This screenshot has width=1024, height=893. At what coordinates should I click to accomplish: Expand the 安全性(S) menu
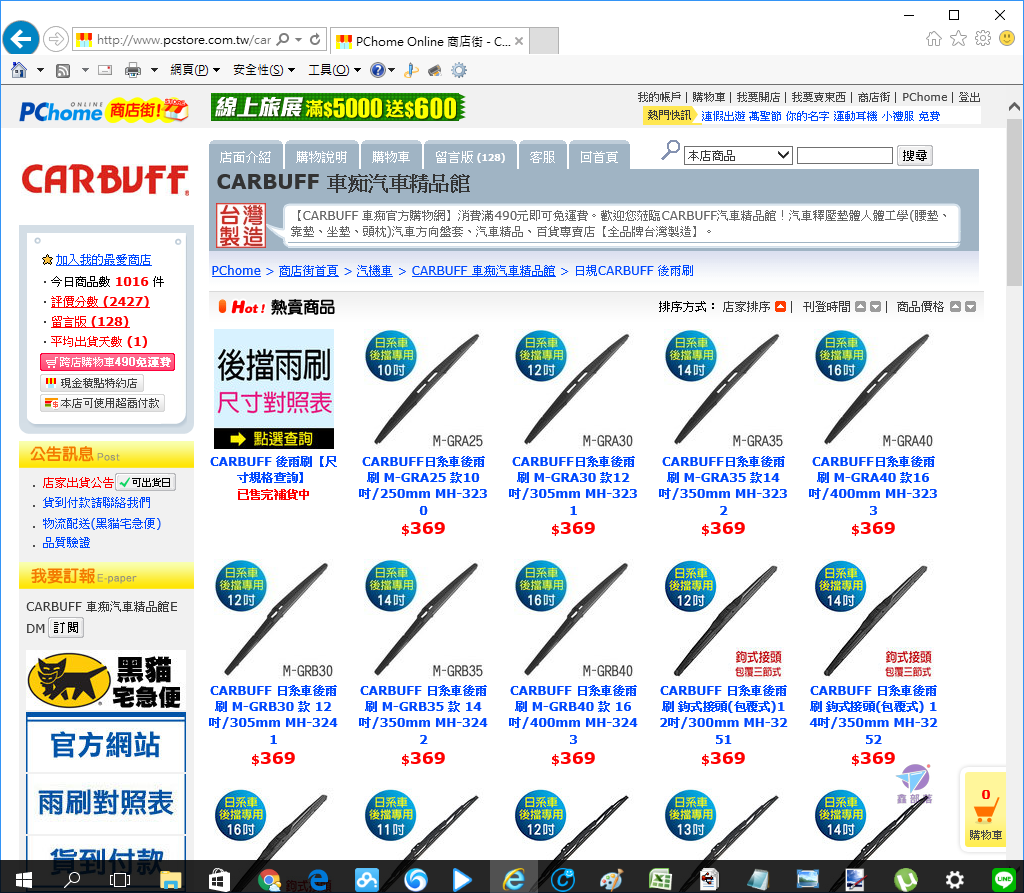pyautogui.click(x=264, y=70)
